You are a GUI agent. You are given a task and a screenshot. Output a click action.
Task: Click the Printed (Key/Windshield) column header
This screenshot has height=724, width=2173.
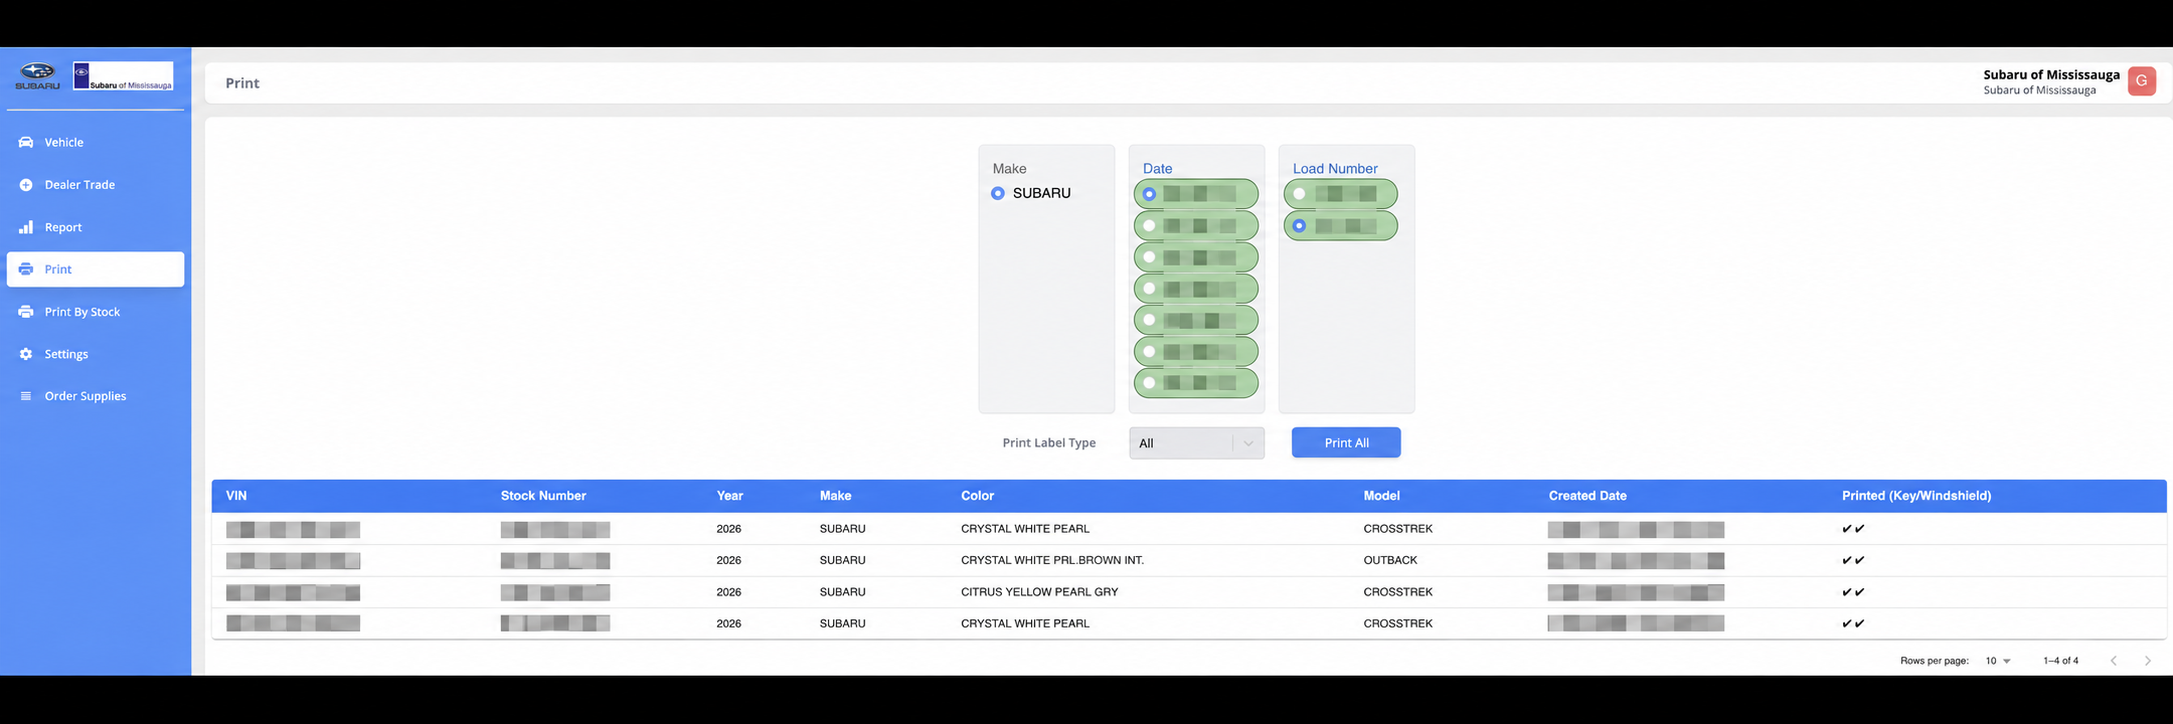1916,496
